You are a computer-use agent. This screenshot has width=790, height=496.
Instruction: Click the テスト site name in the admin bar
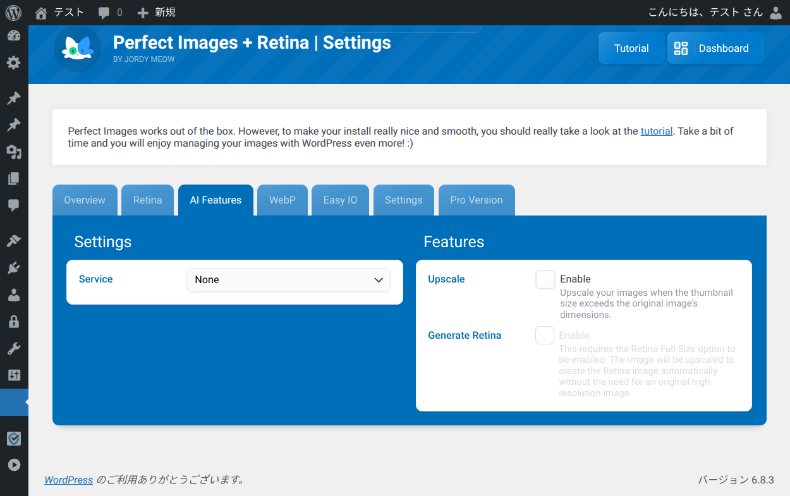click(69, 12)
